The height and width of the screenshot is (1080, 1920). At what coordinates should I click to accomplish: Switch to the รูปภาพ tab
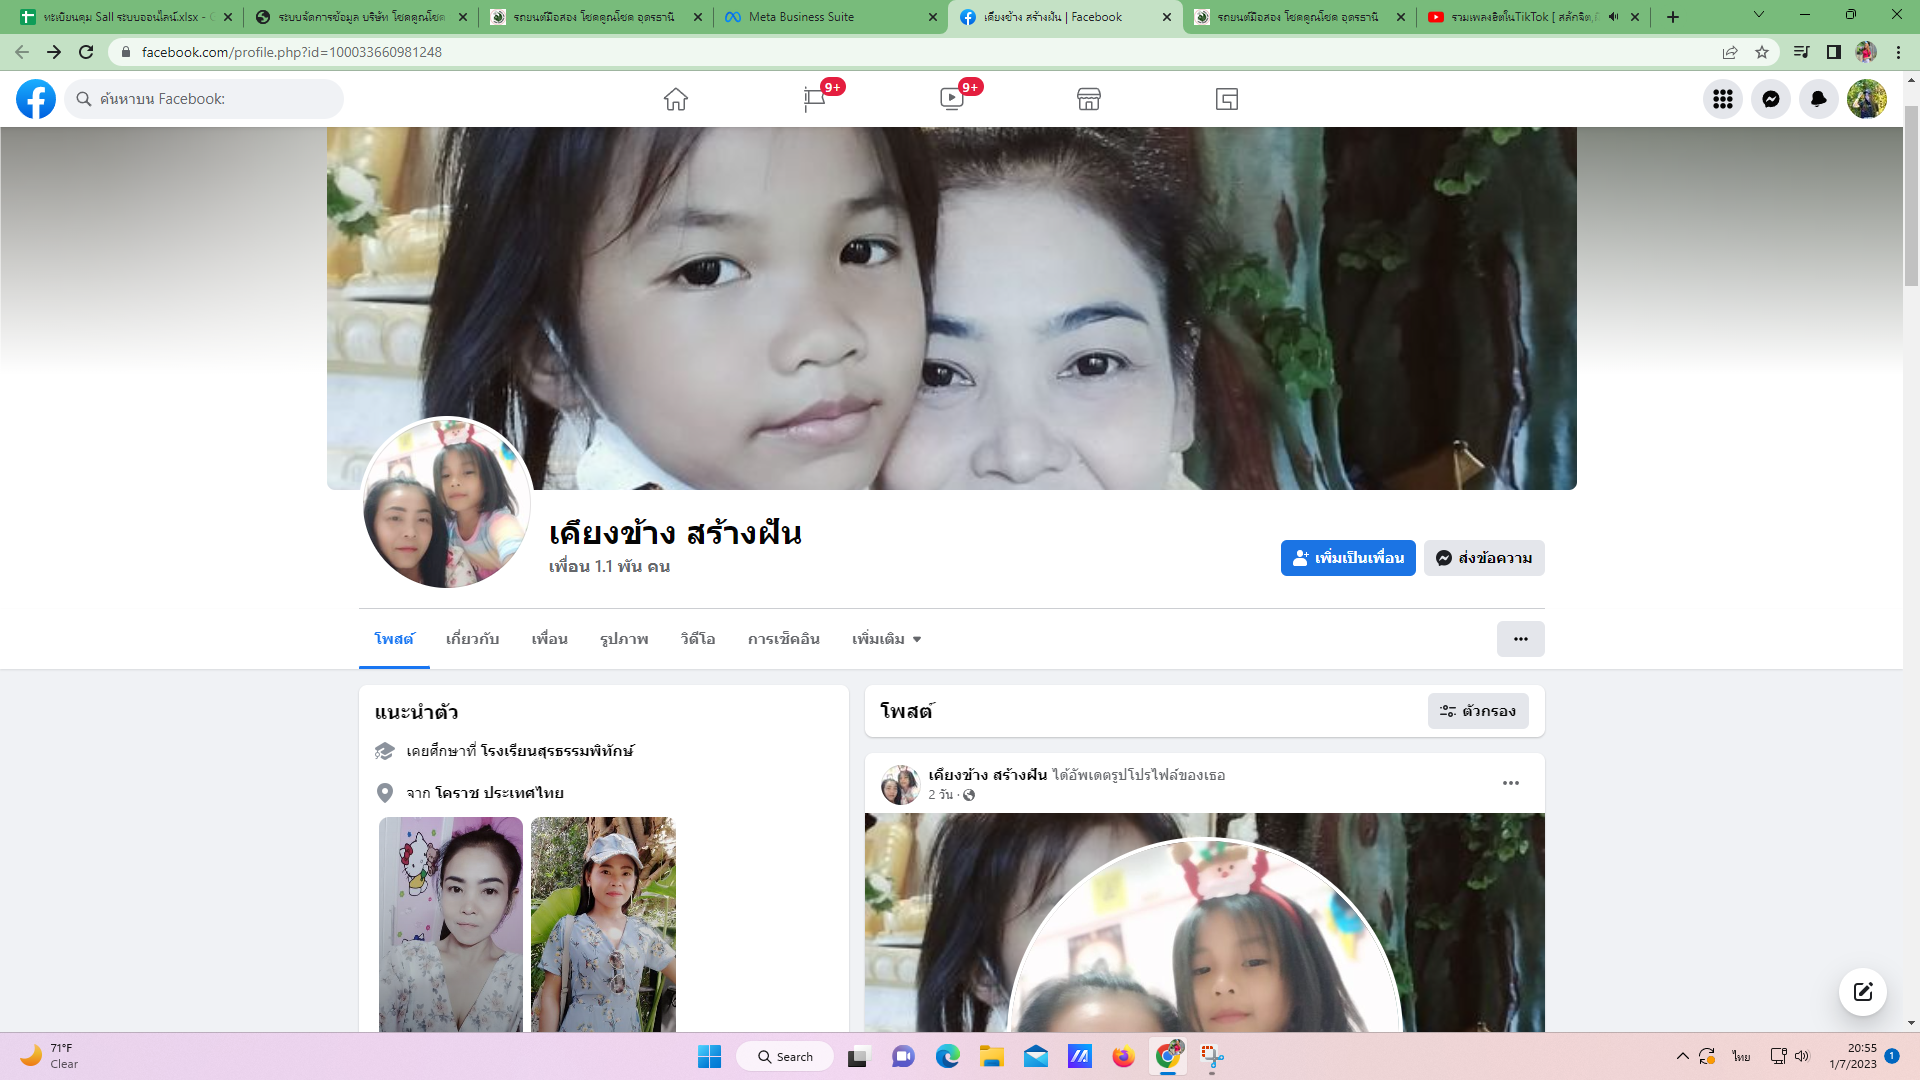tap(624, 639)
